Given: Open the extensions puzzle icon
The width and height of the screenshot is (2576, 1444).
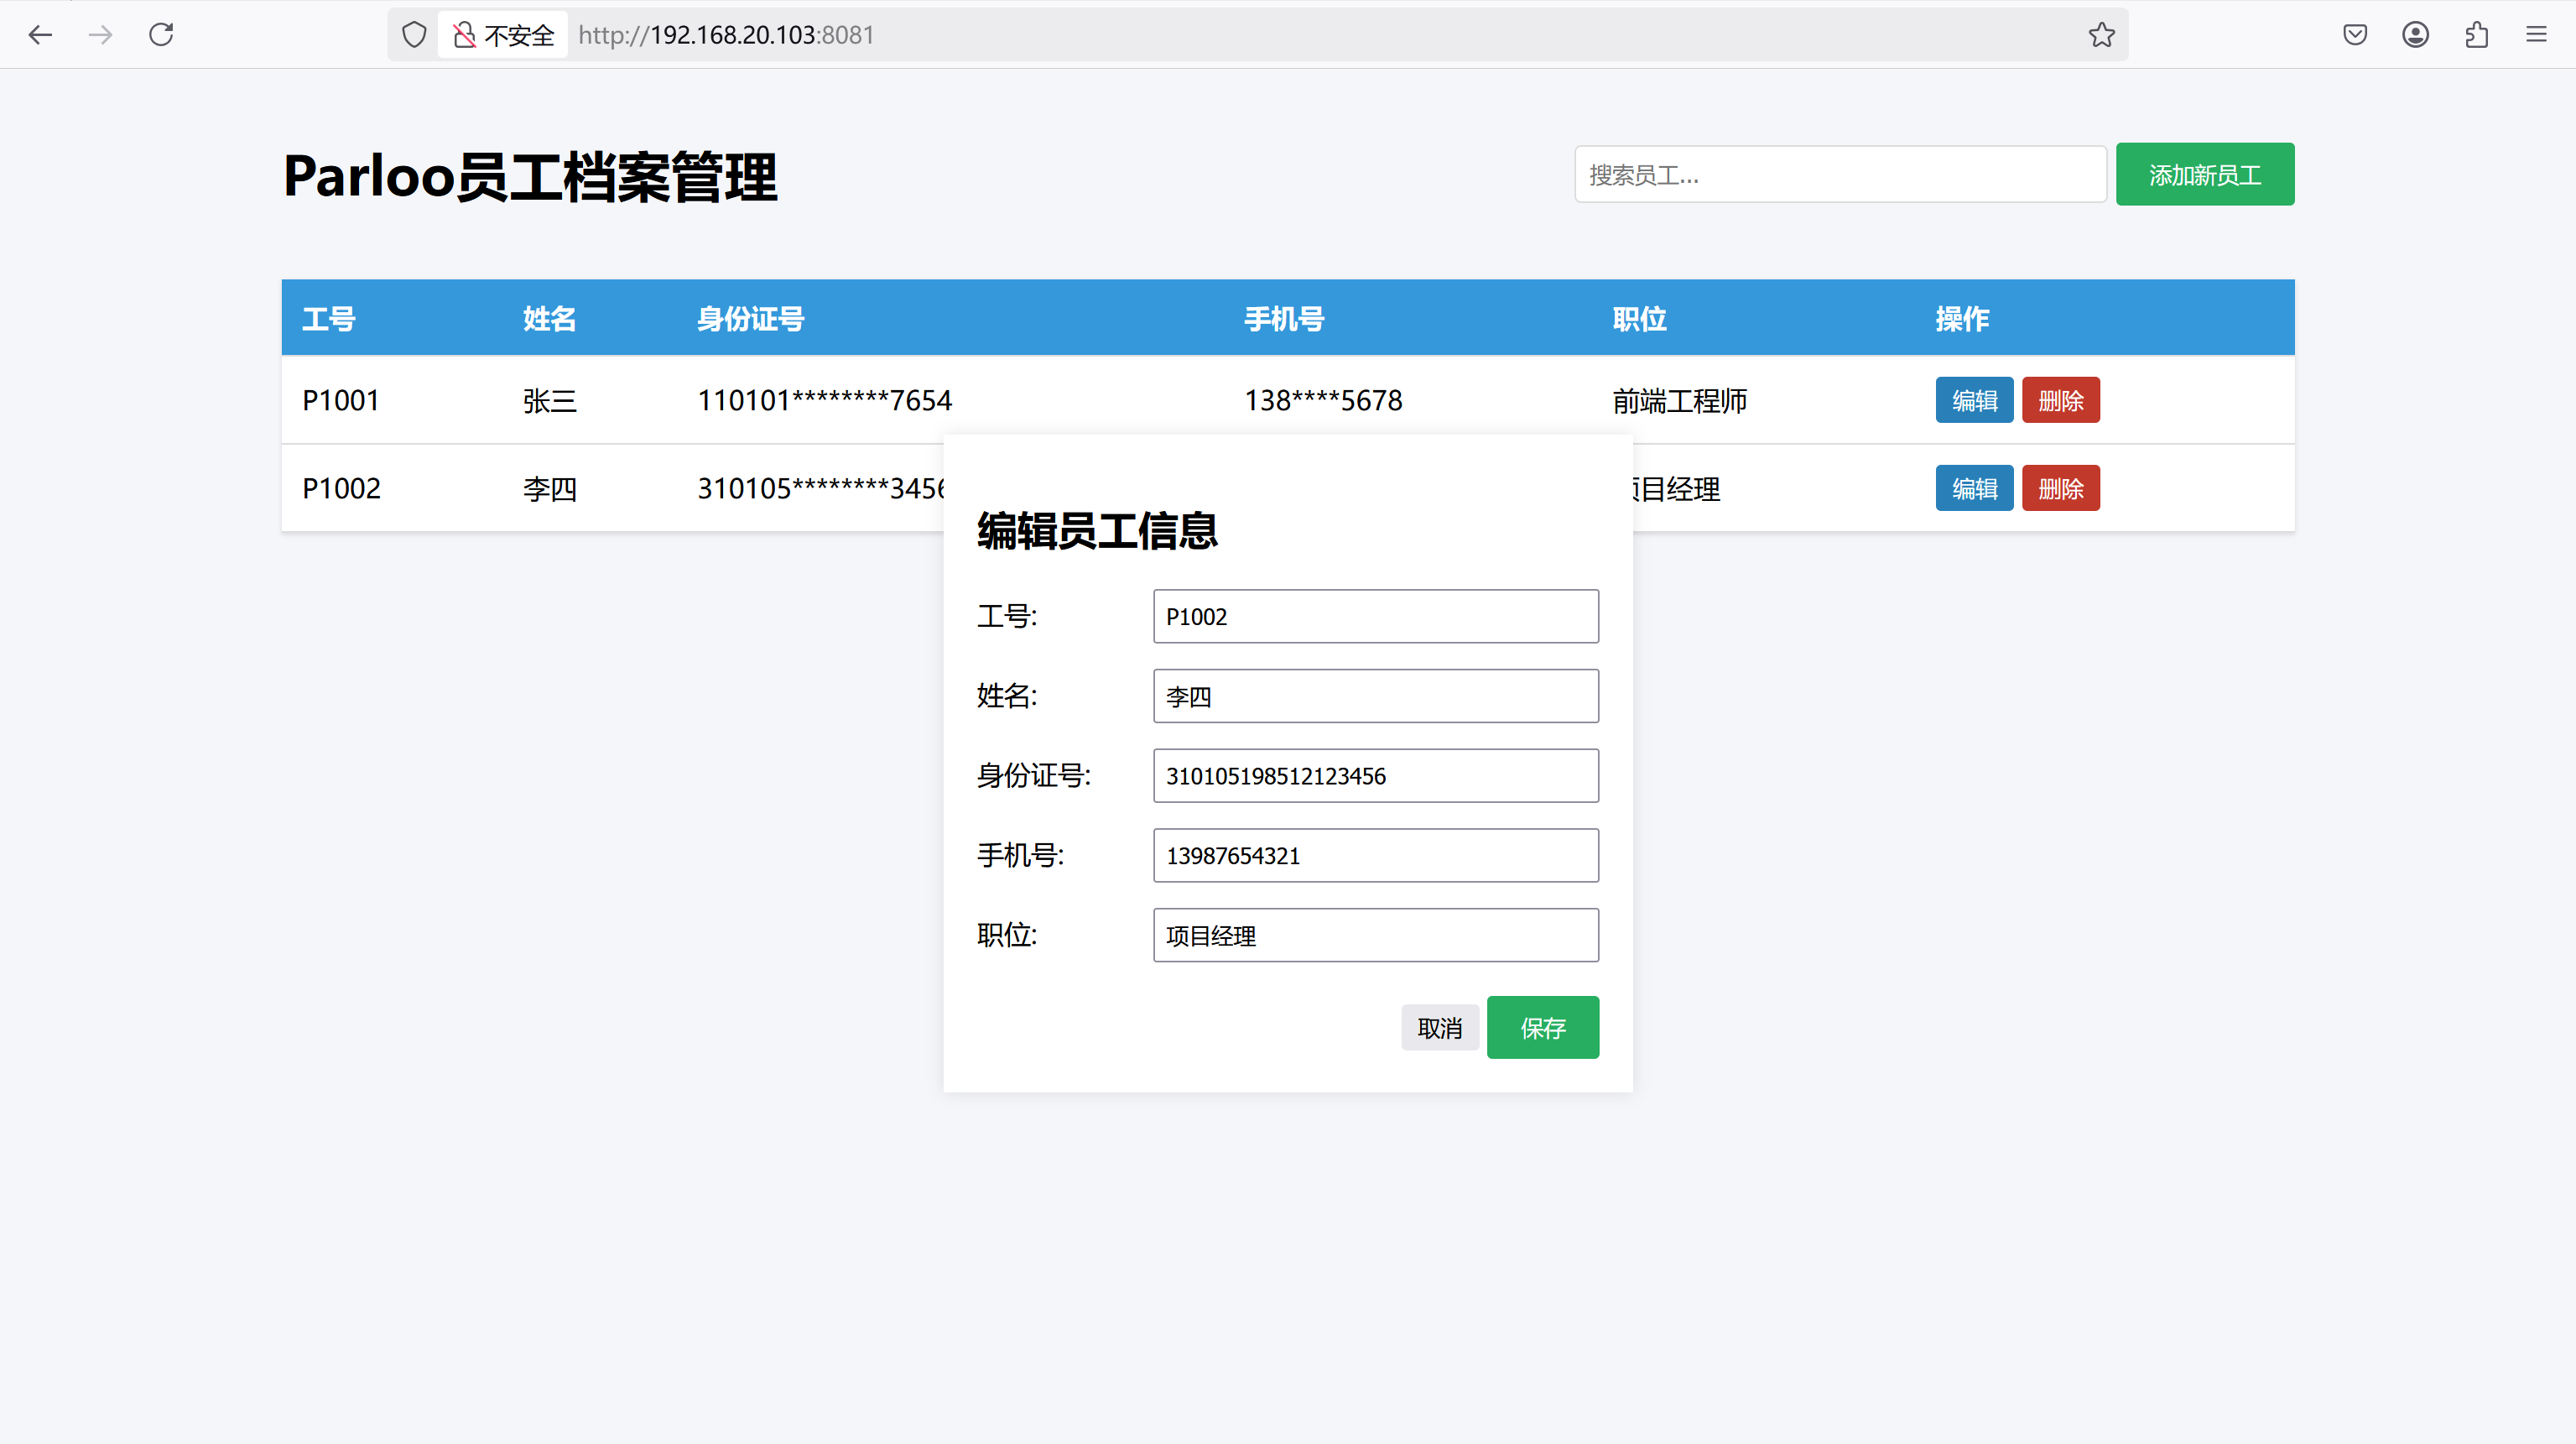Looking at the screenshot, I should pyautogui.click(x=2476, y=35).
